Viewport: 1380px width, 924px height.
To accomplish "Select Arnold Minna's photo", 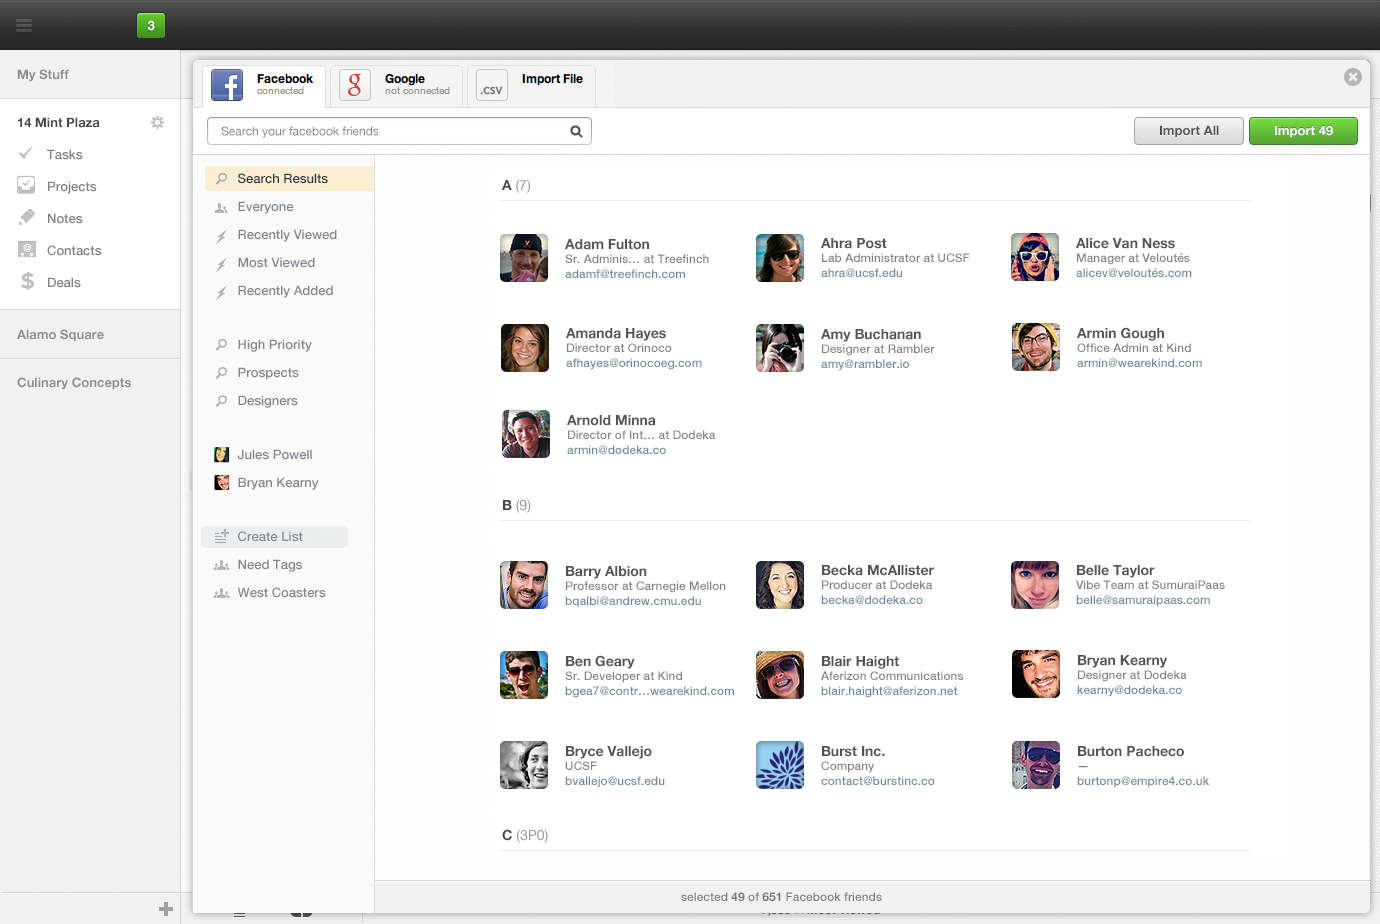I will [526, 434].
